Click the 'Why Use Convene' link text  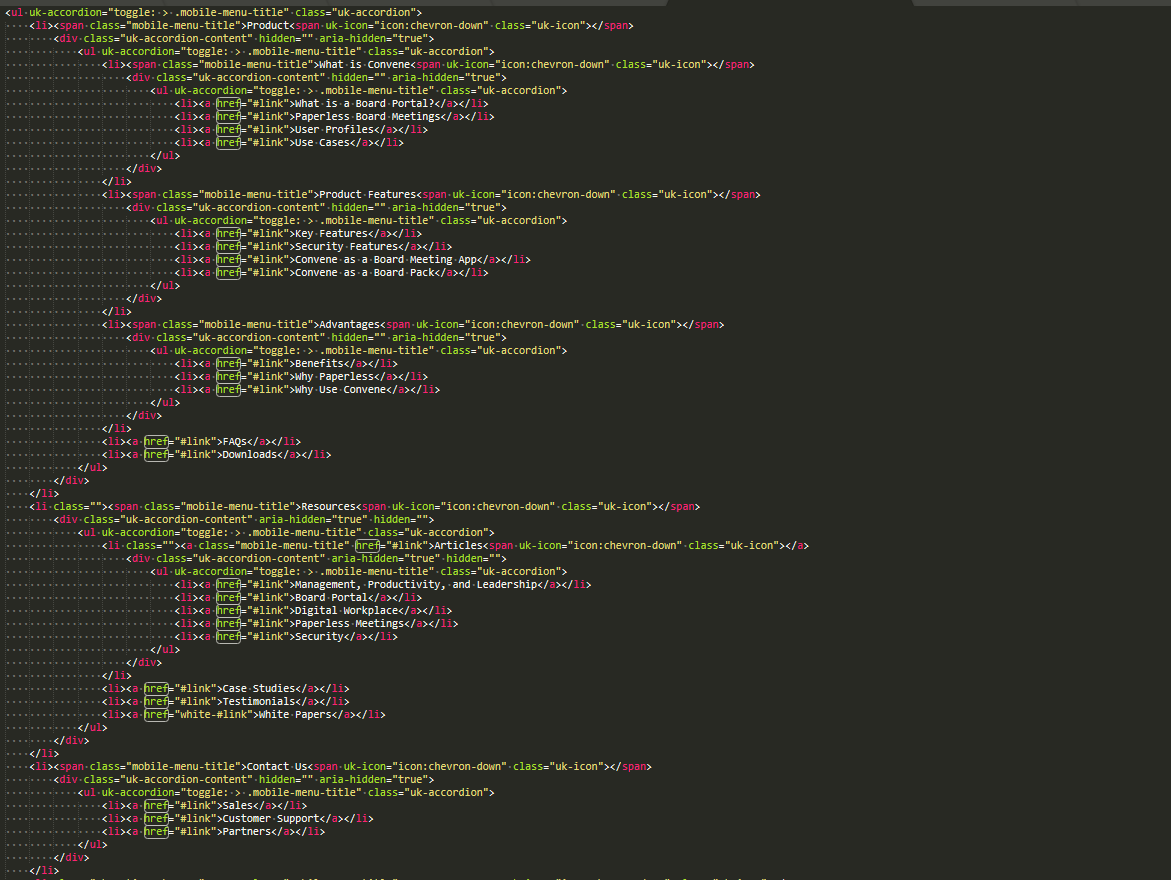point(340,390)
